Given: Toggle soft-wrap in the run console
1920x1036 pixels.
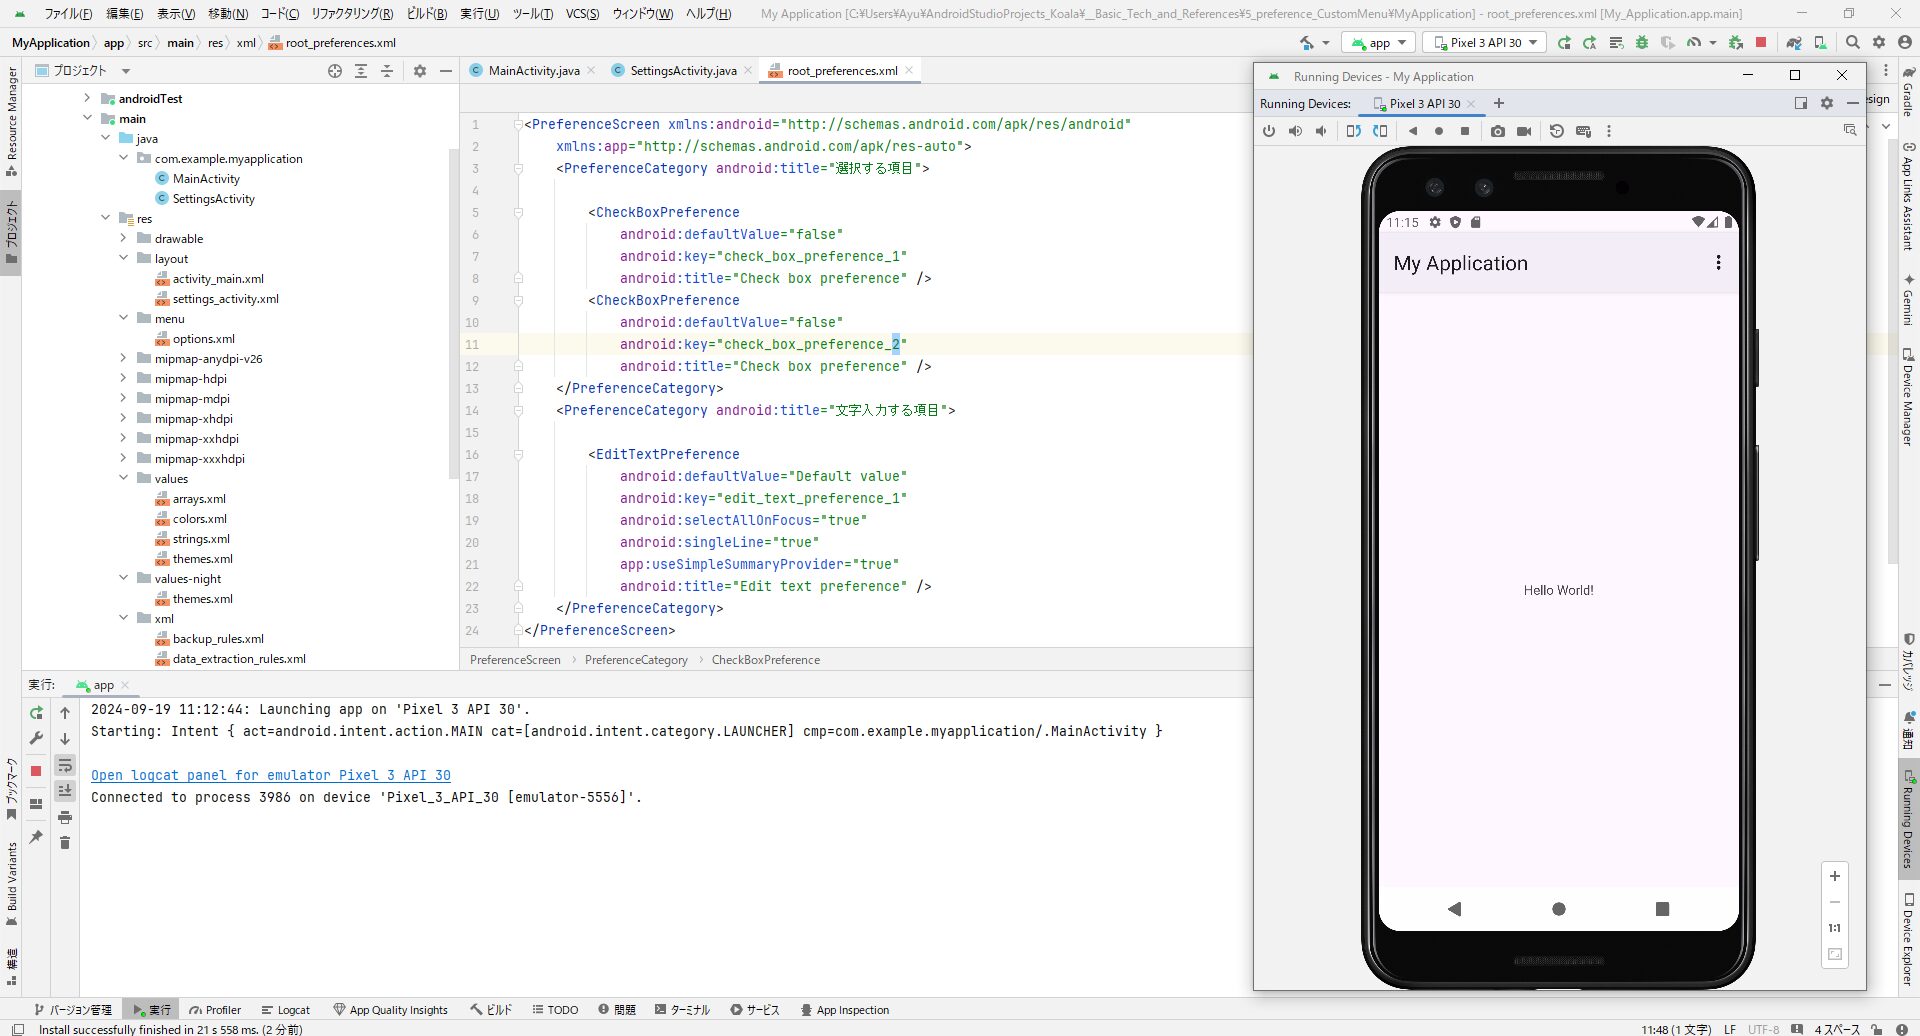Looking at the screenshot, I should click(65, 765).
